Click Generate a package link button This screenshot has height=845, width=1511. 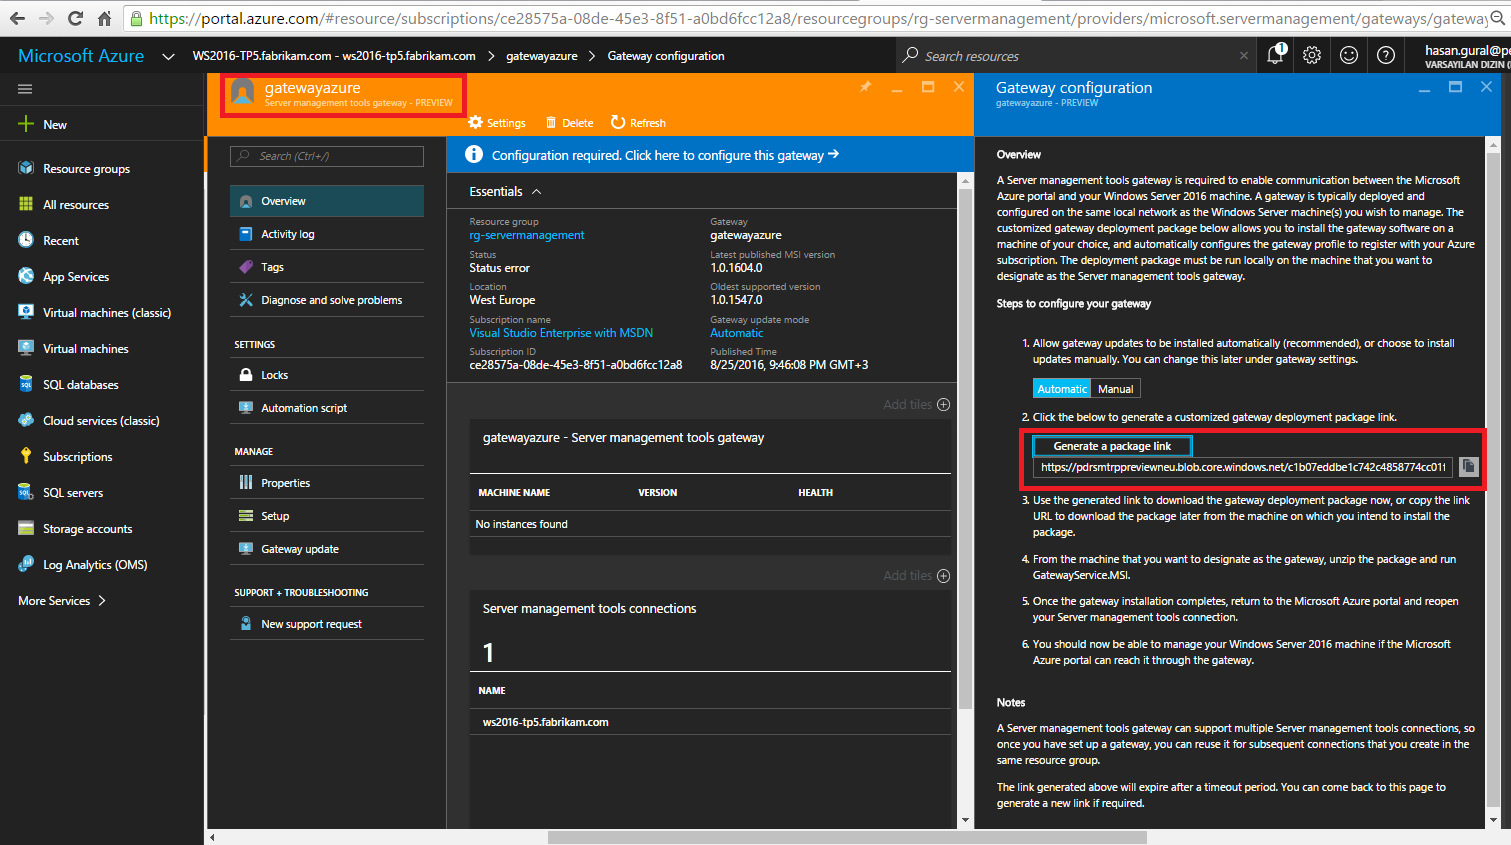click(1112, 446)
